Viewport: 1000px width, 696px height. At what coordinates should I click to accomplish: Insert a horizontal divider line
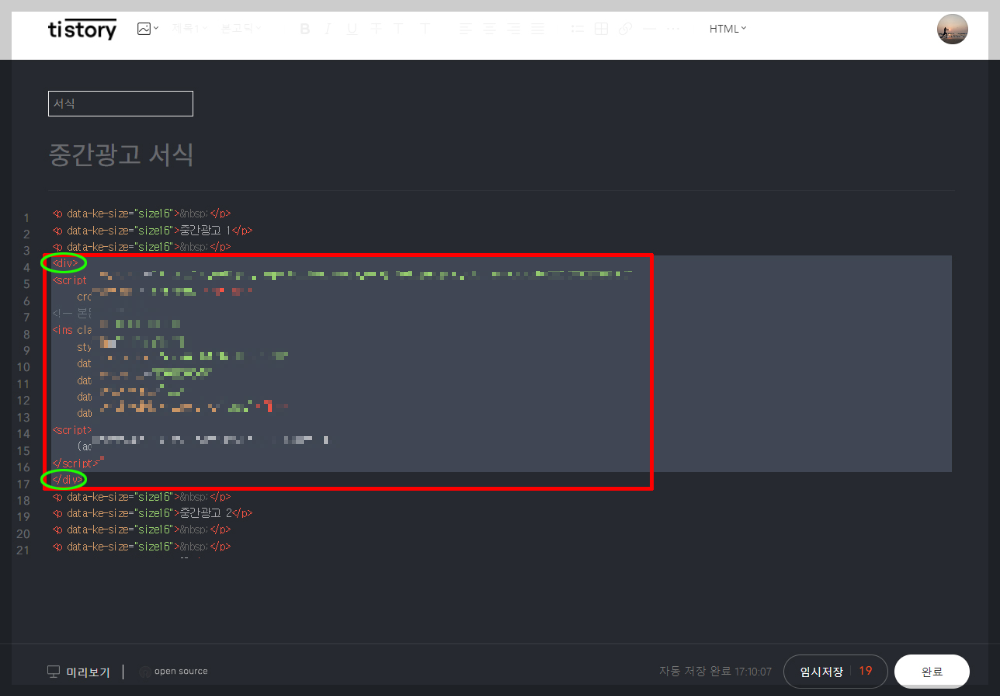(649, 29)
